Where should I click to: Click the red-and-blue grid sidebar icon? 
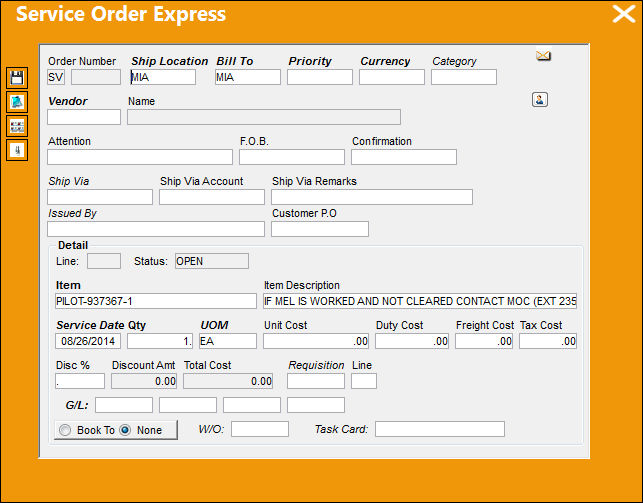(17, 126)
